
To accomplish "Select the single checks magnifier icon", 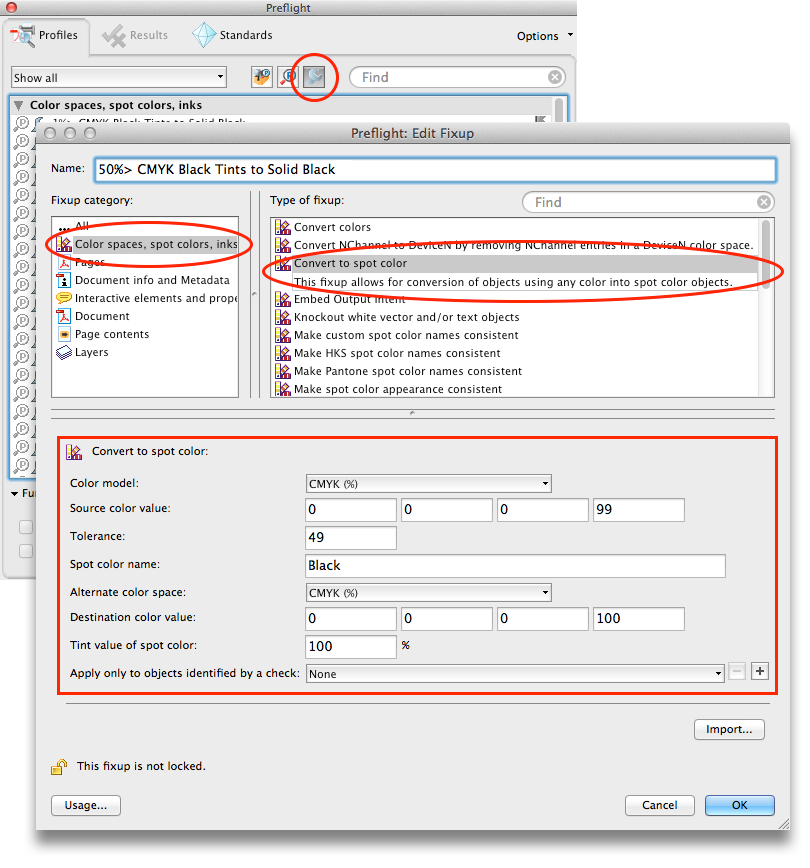I will (x=288, y=77).
